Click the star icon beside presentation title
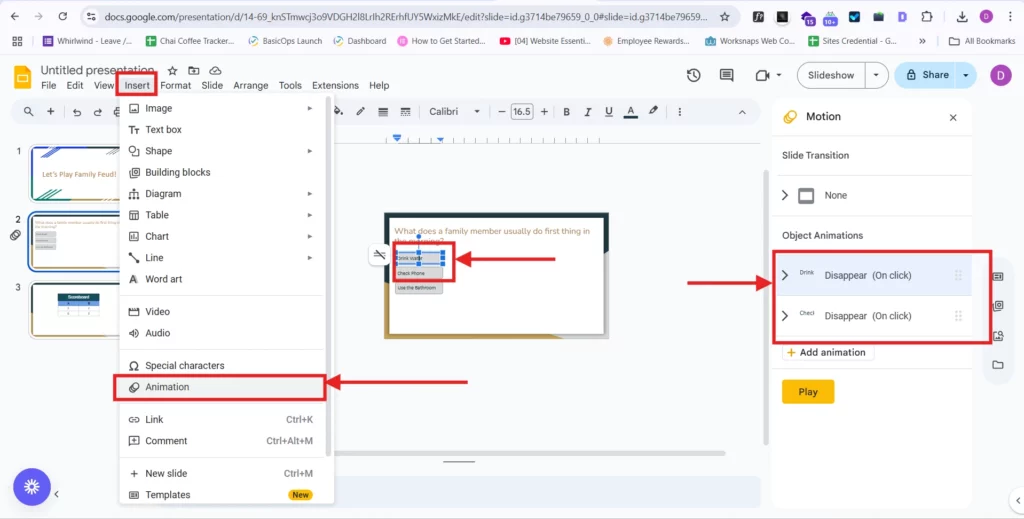 coord(172,71)
